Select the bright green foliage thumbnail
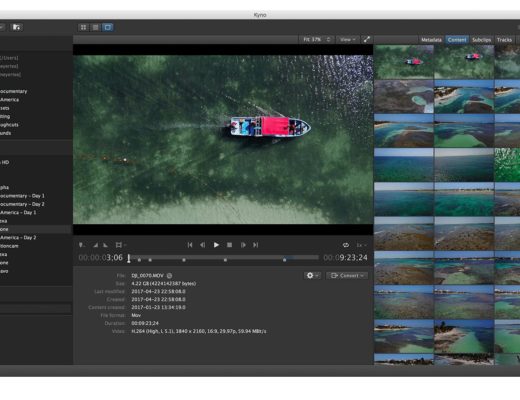Screen dimensions: 520x400 [x=507, y=165]
